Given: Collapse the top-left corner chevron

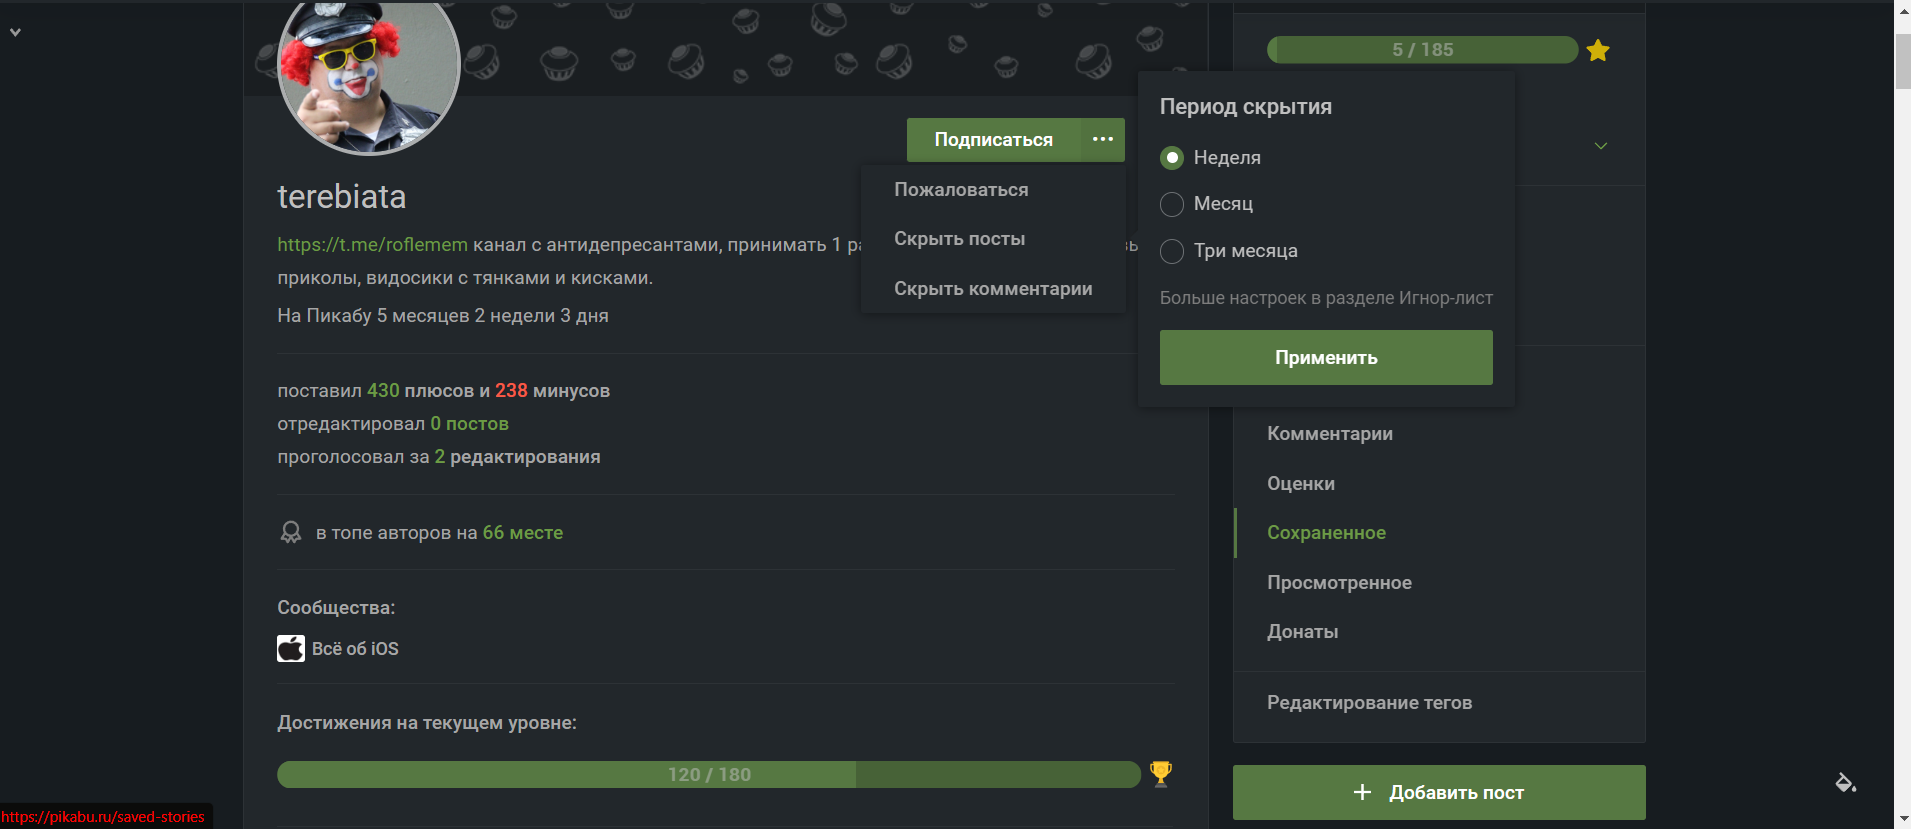Looking at the screenshot, I should click(15, 32).
